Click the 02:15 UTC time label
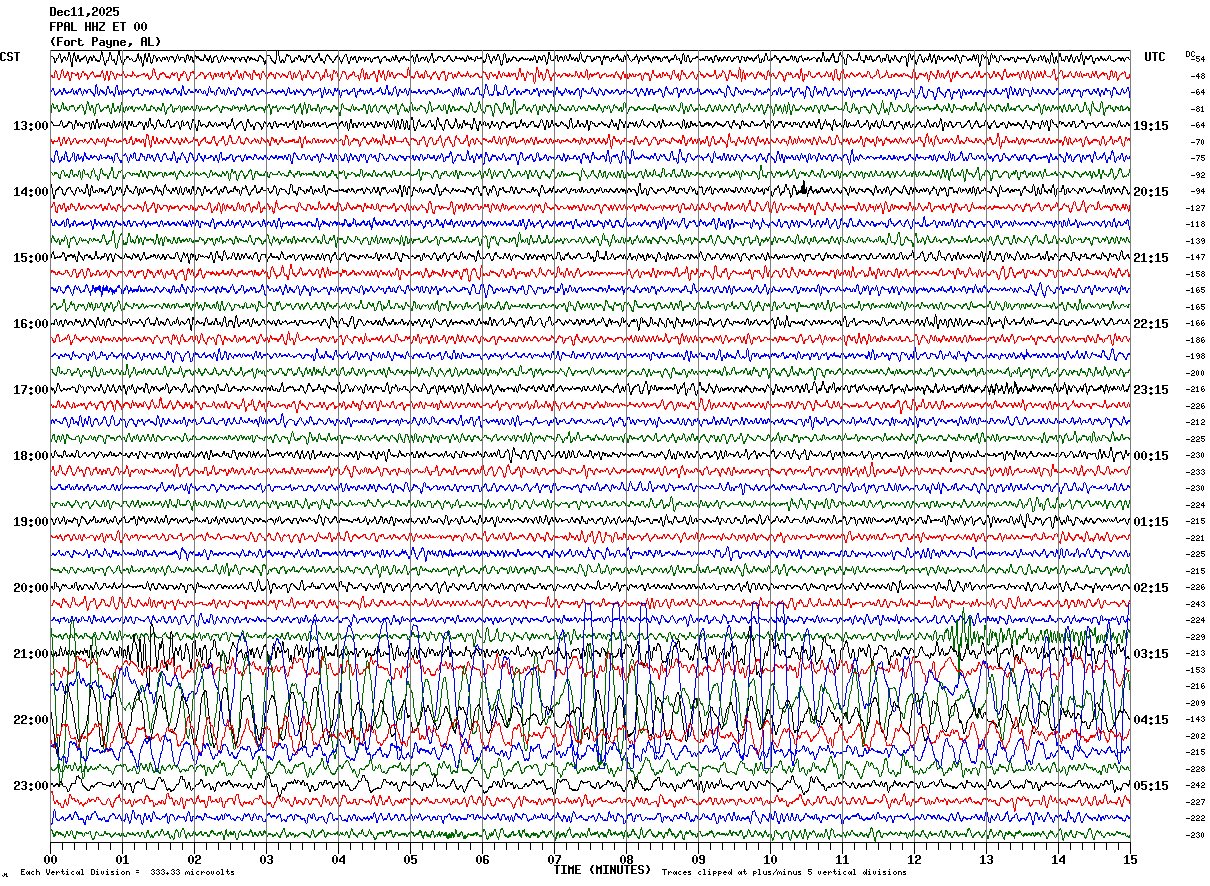Viewport: 1210px width, 886px height. [x=1151, y=588]
